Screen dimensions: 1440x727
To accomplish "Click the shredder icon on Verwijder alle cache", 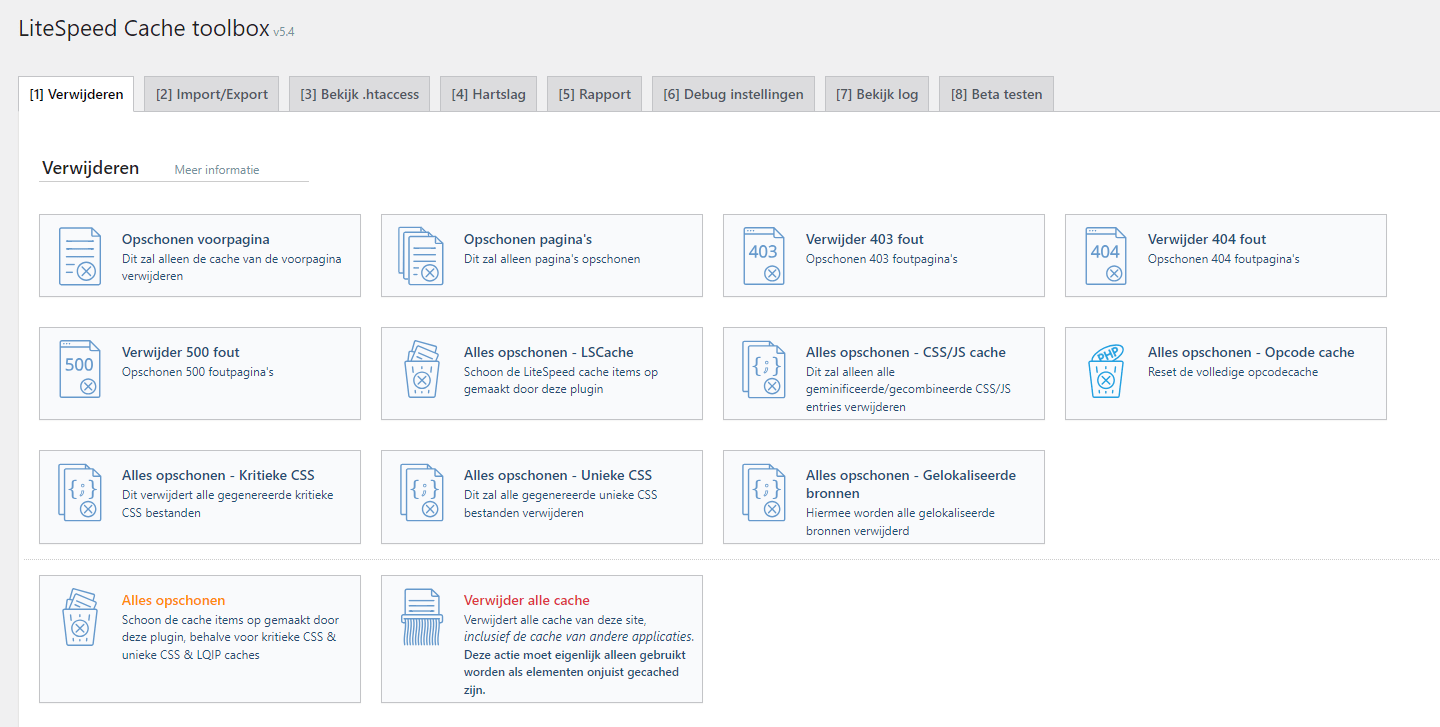I will tap(422, 617).
